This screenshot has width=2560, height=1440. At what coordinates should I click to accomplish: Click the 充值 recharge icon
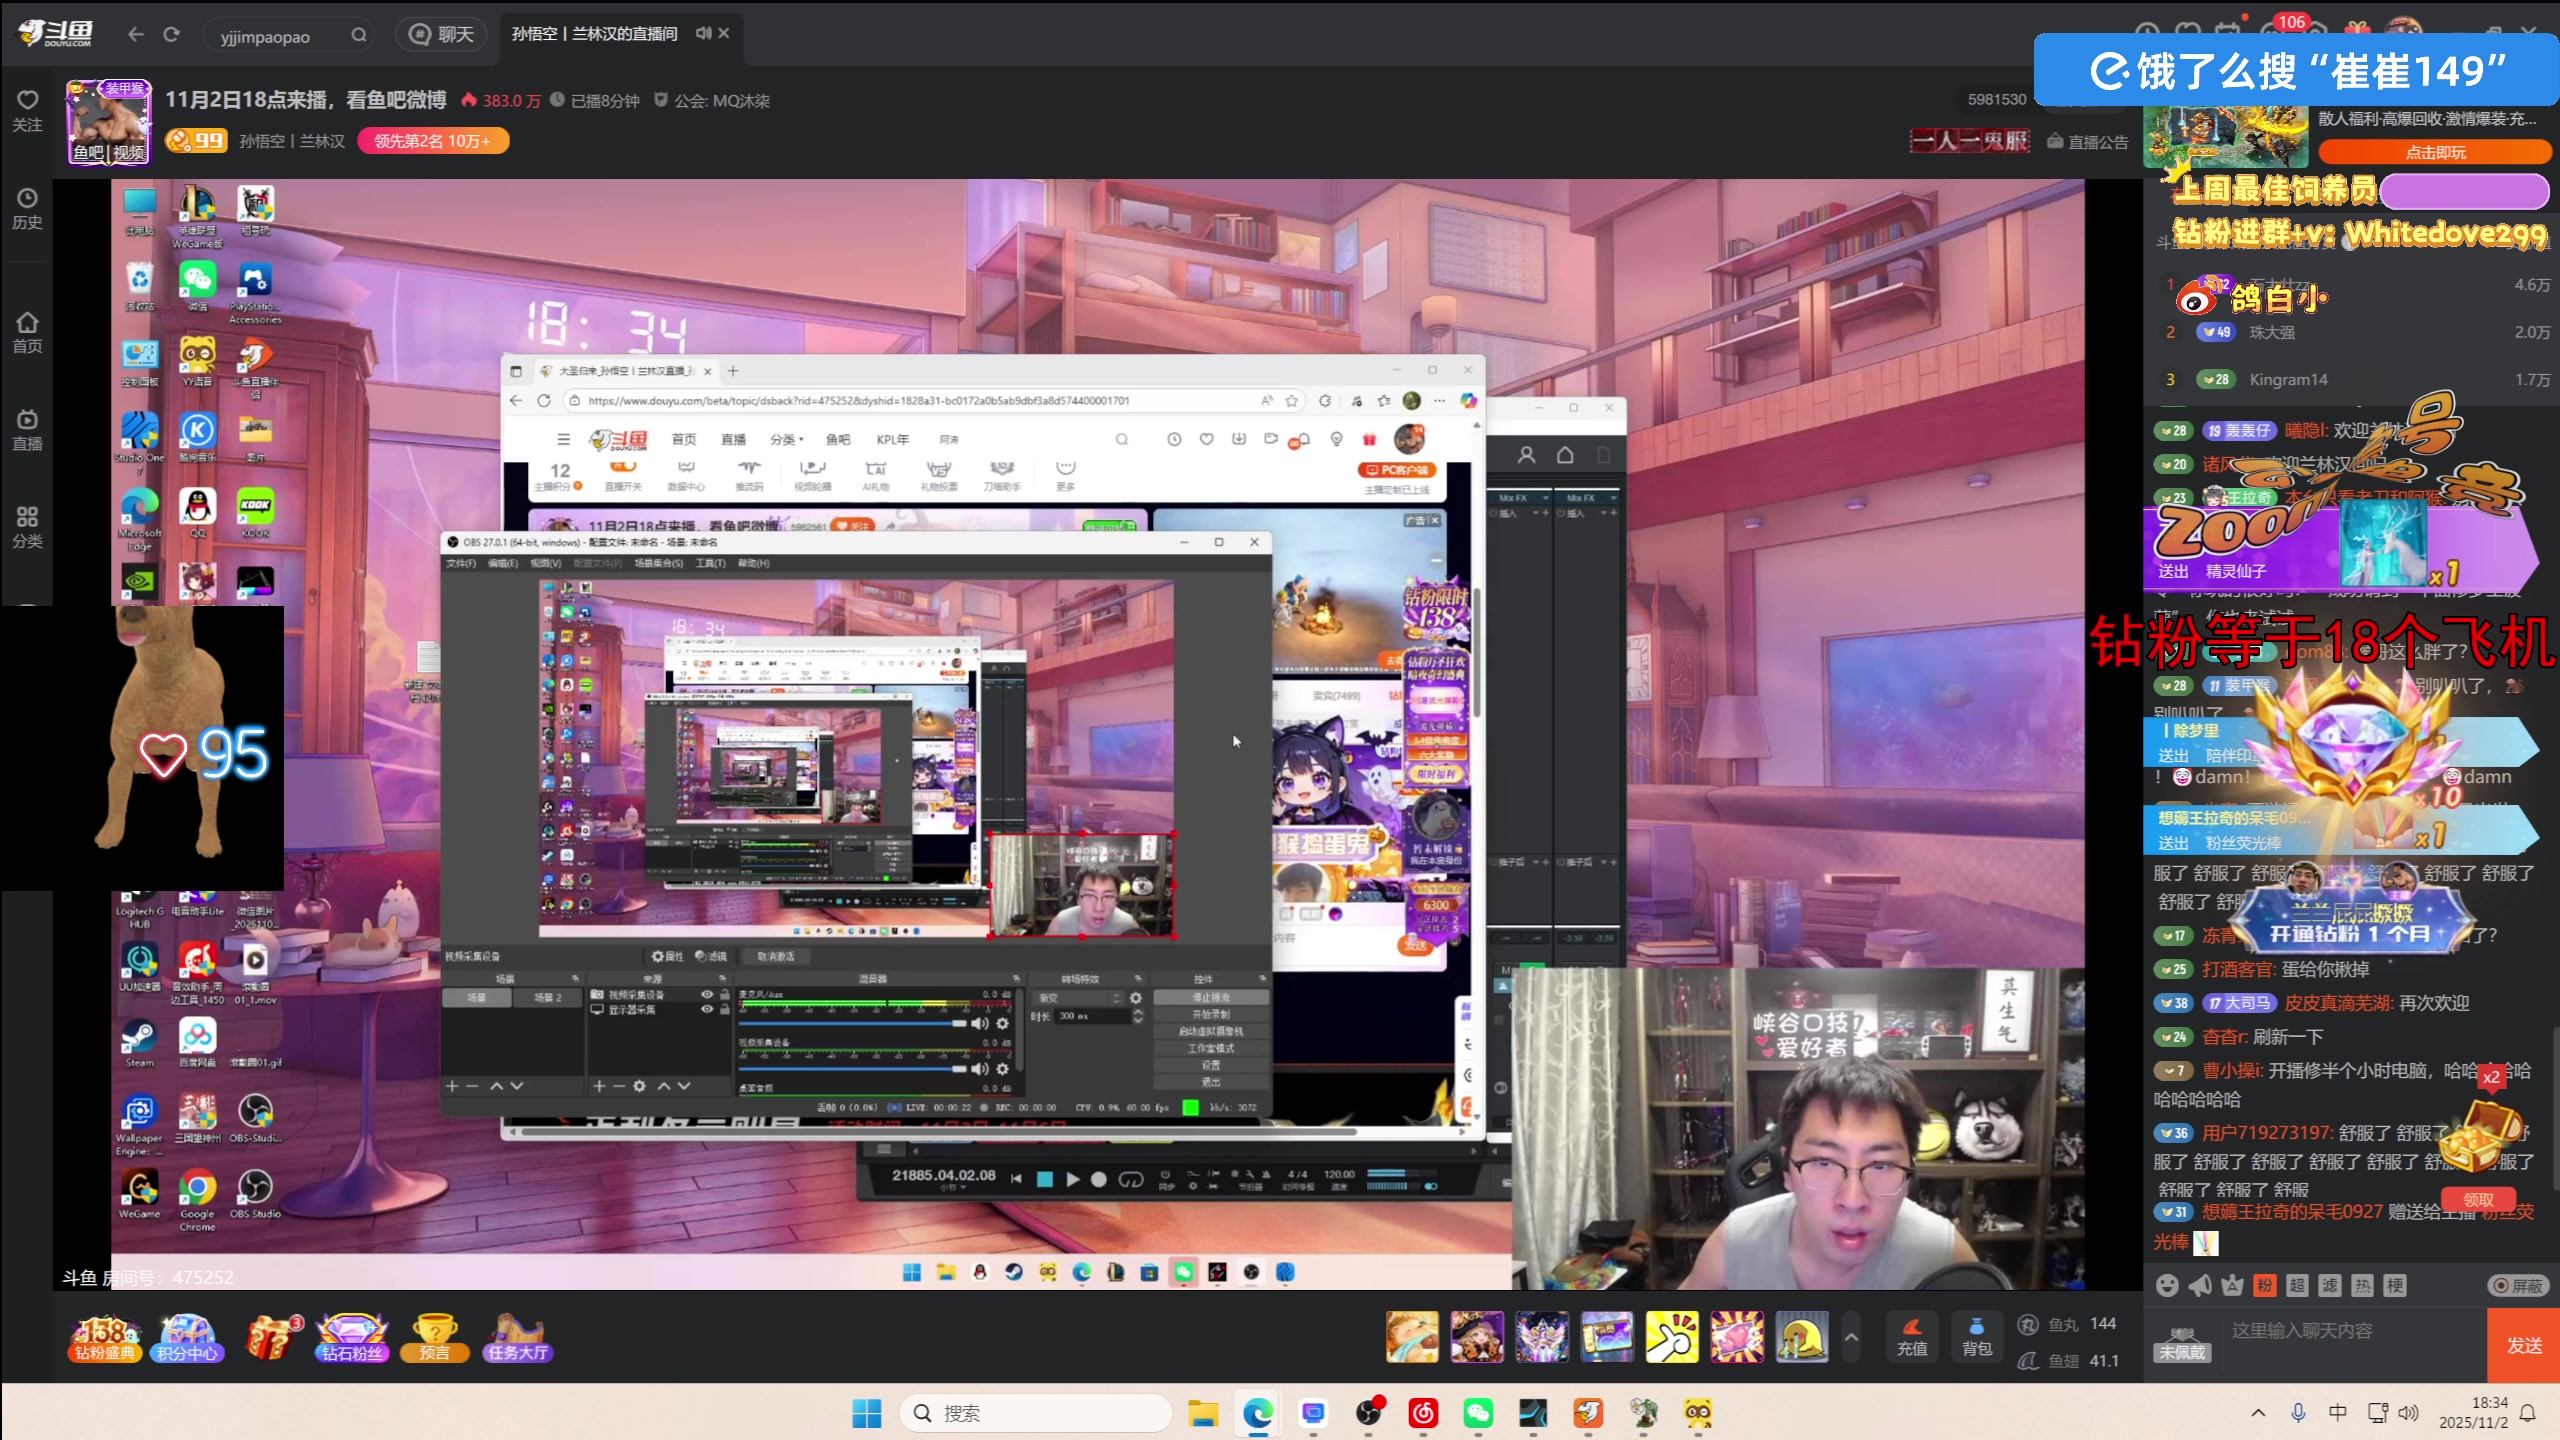coord(1911,1336)
